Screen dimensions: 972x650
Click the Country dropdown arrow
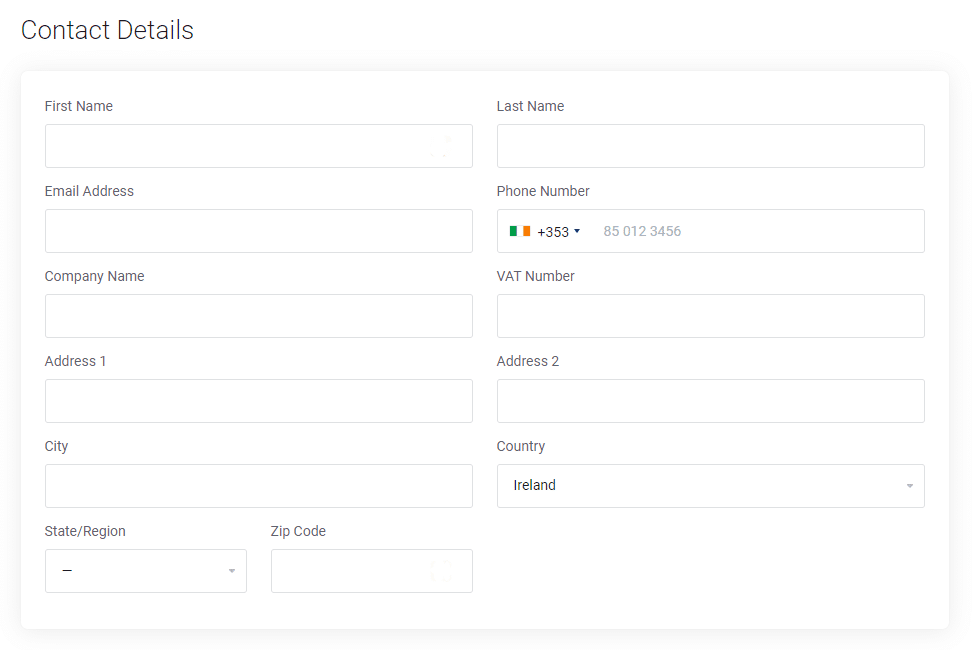pyautogui.click(x=909, y=486)
